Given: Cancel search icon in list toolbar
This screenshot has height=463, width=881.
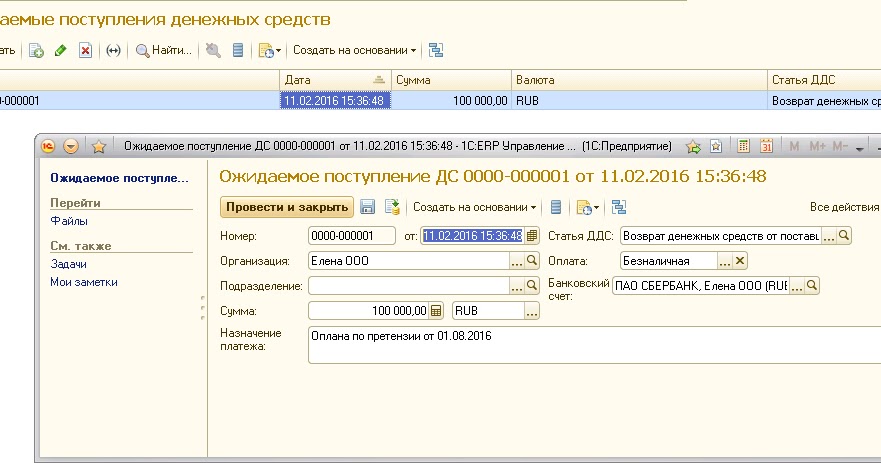Looking at the screenshot, I should 213,51.
